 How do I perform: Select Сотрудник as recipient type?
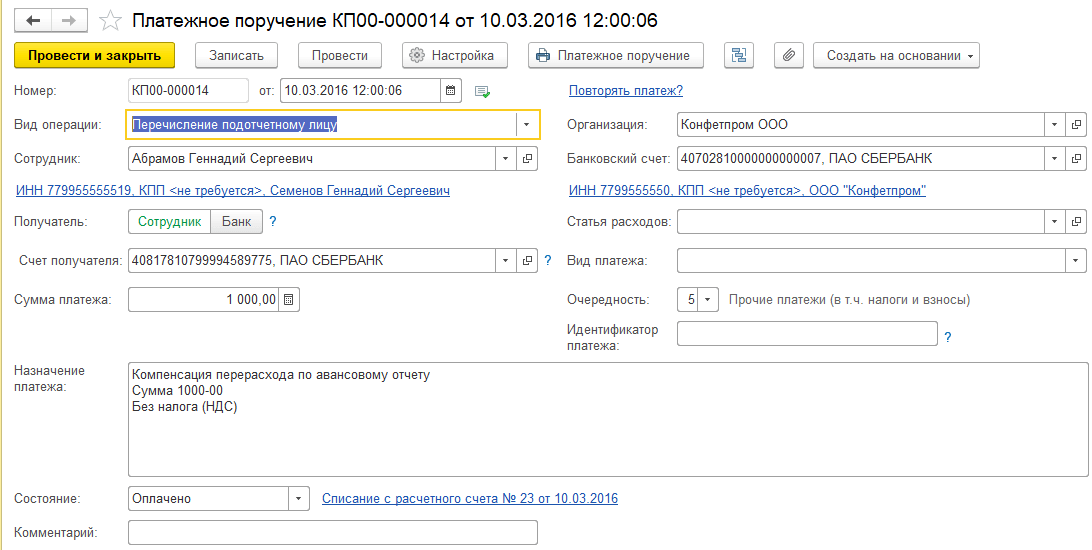[169, 222]
